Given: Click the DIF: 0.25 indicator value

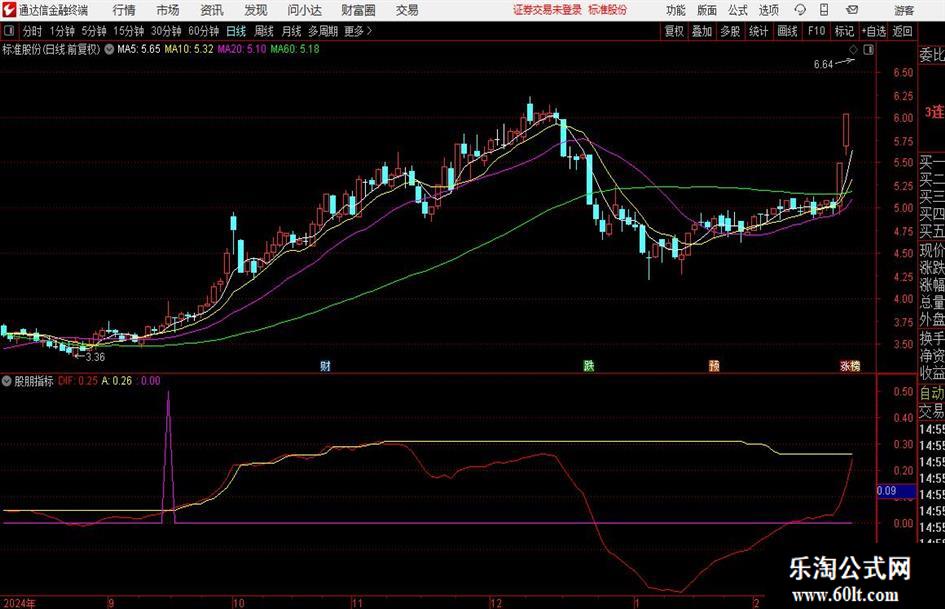Looking at the screenshot, I should 78,381.
